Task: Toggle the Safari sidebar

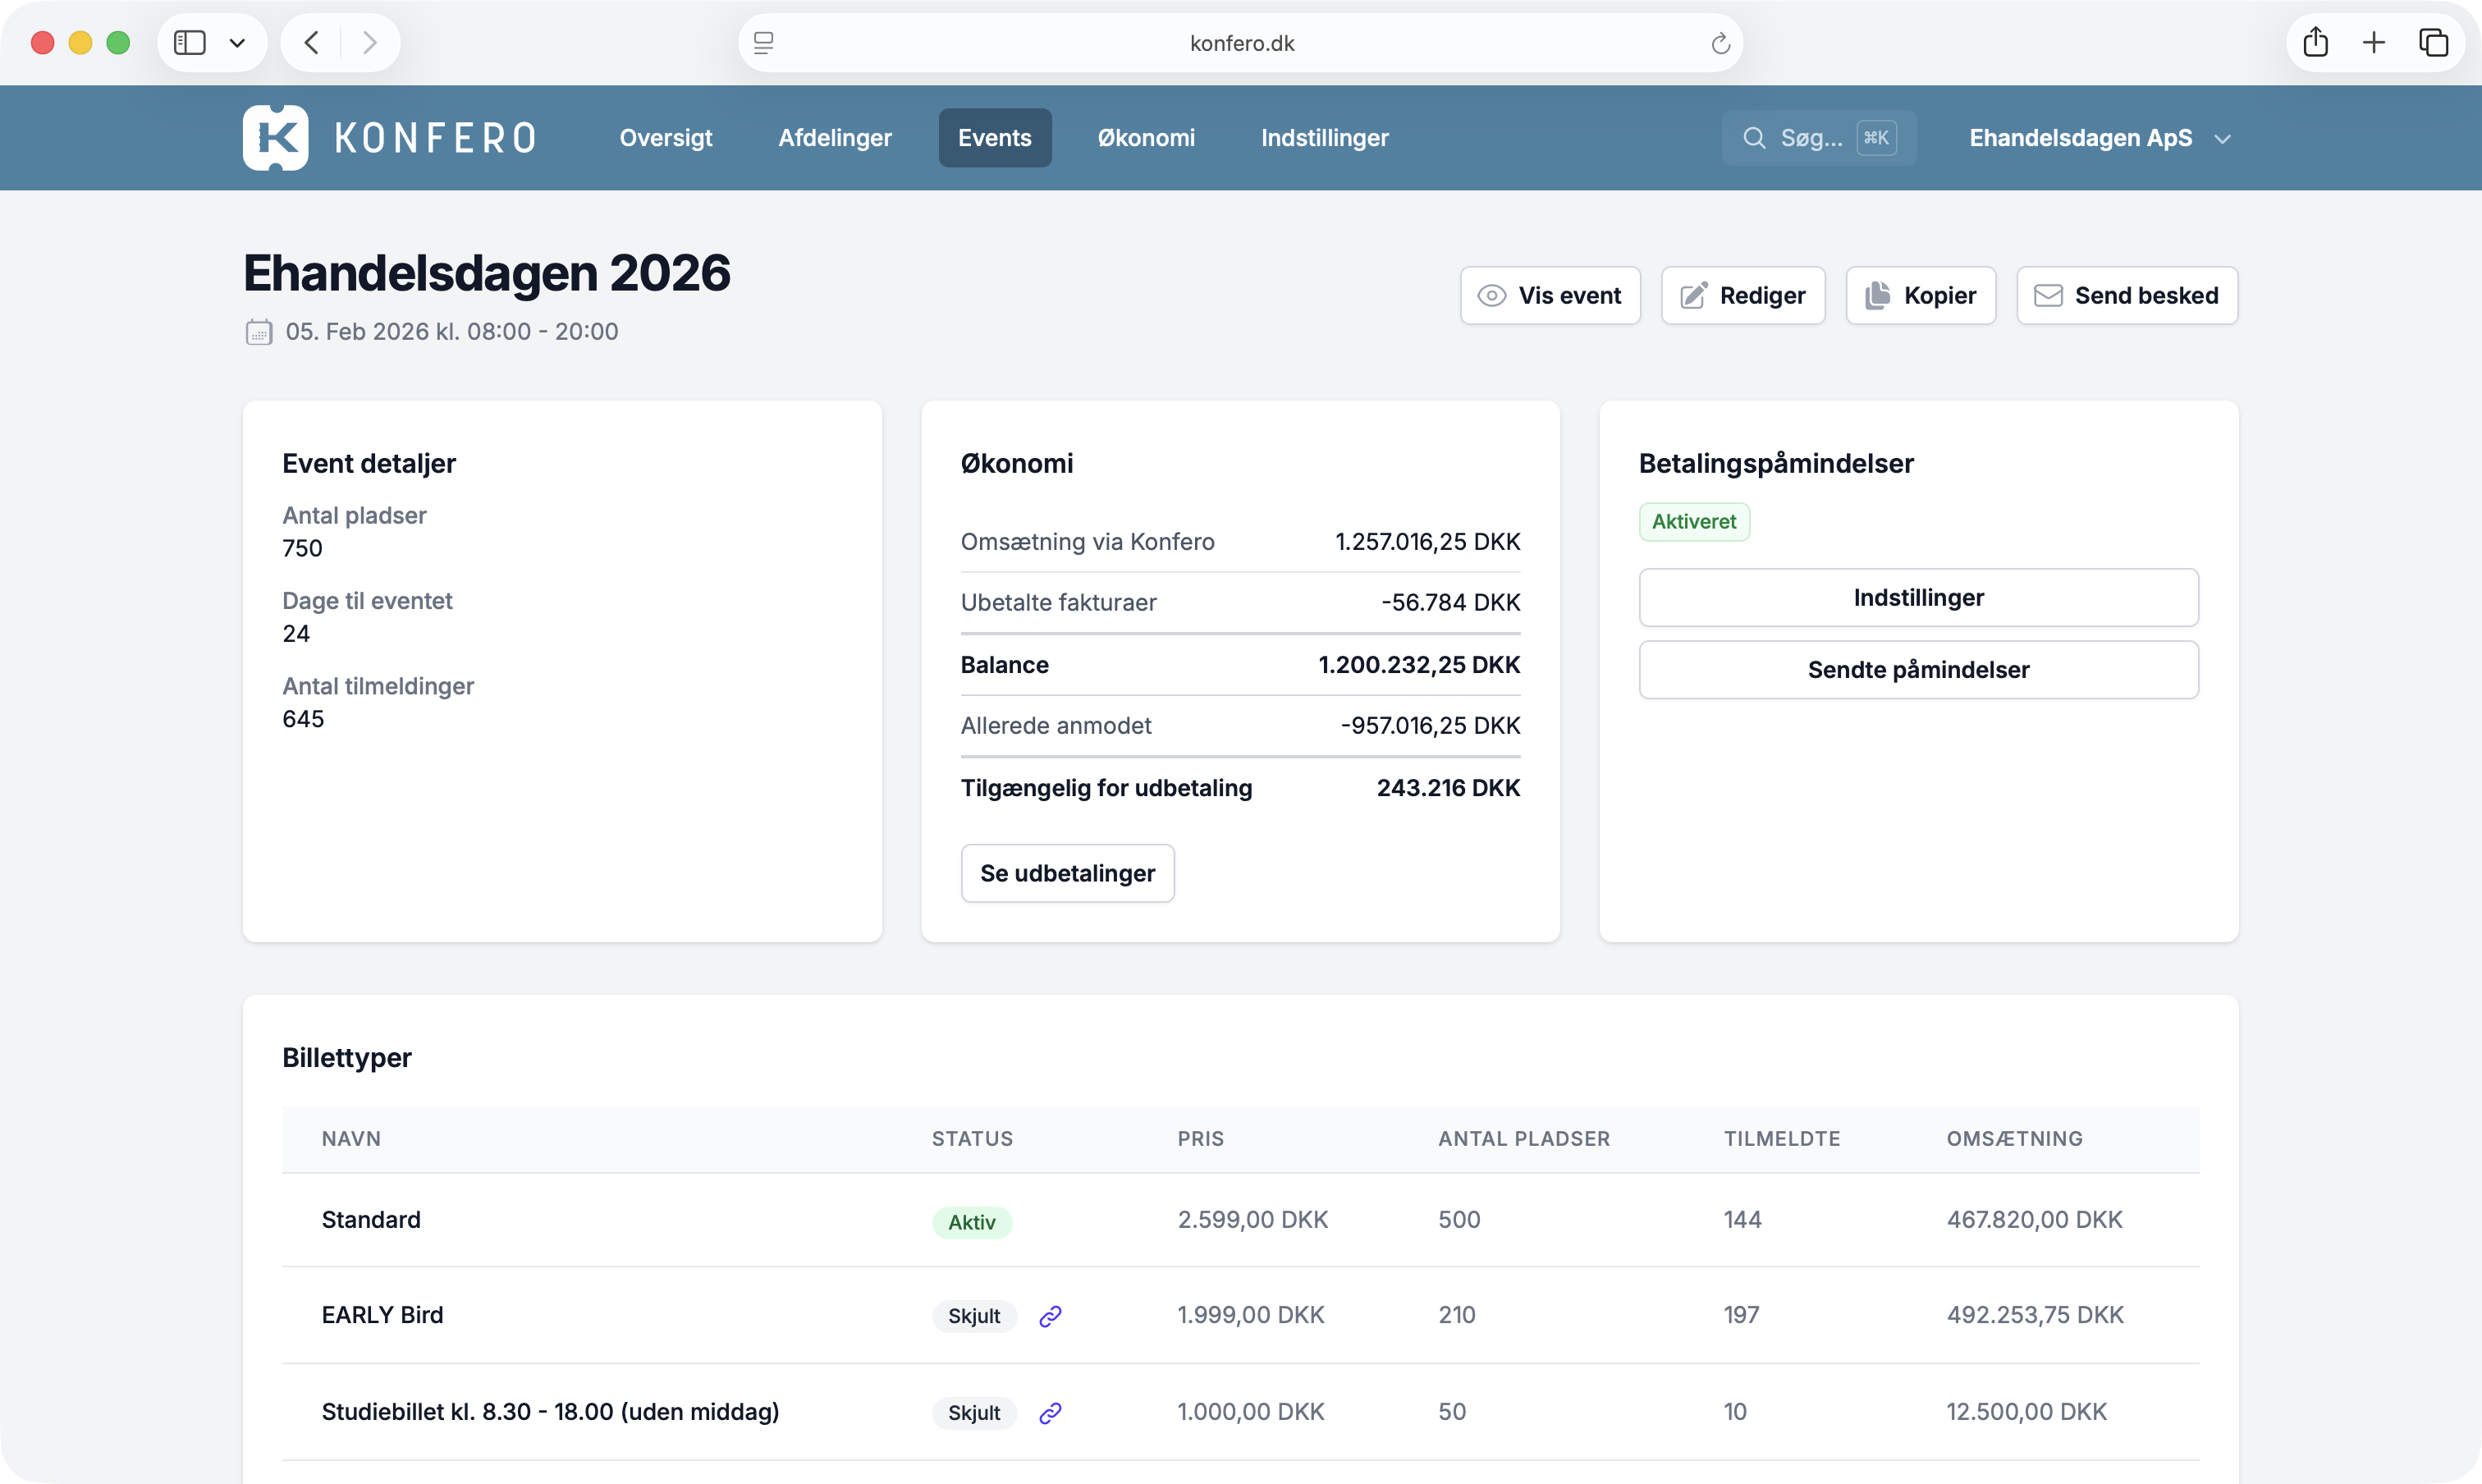Action: tap(190, 43)
